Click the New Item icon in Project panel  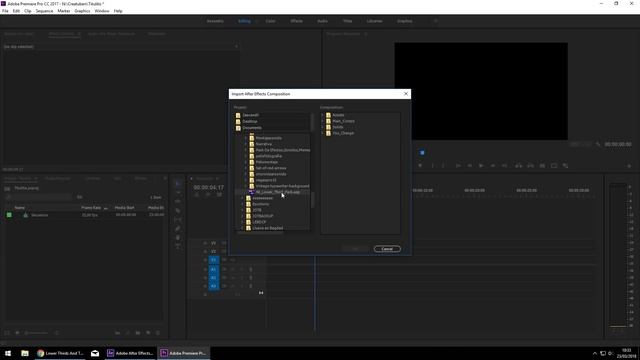click(148, 333)
